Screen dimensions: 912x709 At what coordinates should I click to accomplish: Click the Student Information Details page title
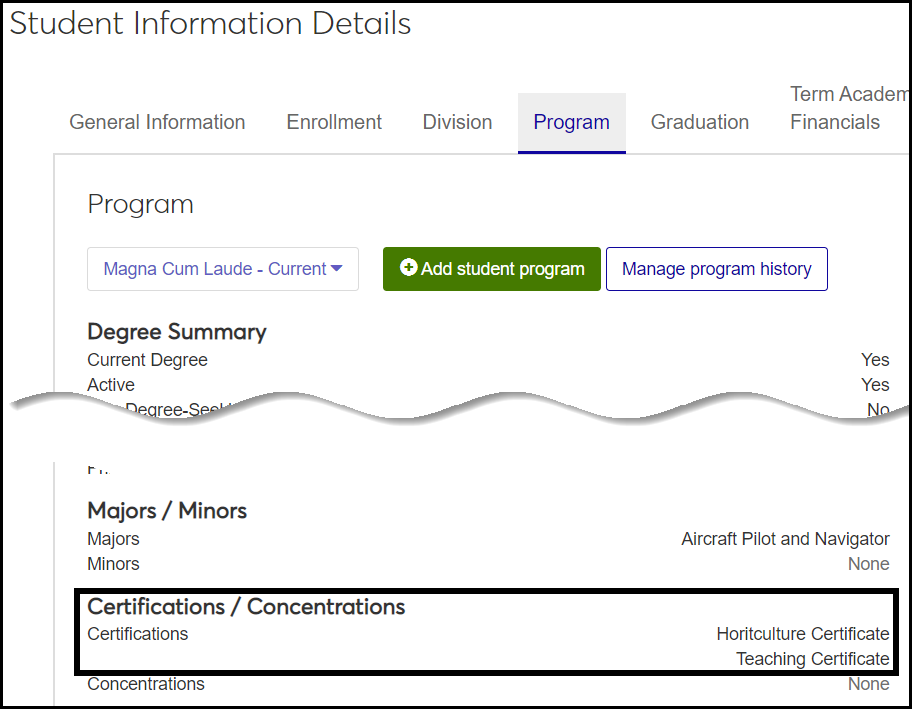(x=210, y=24)
